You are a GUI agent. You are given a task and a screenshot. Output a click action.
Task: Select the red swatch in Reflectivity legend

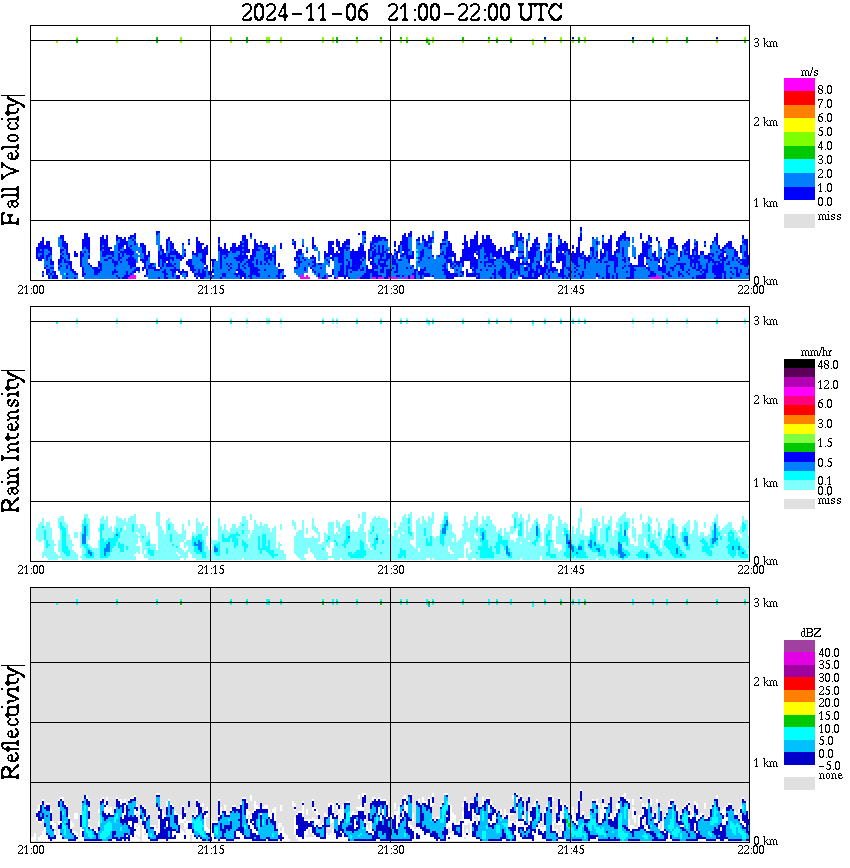[799, 684]
